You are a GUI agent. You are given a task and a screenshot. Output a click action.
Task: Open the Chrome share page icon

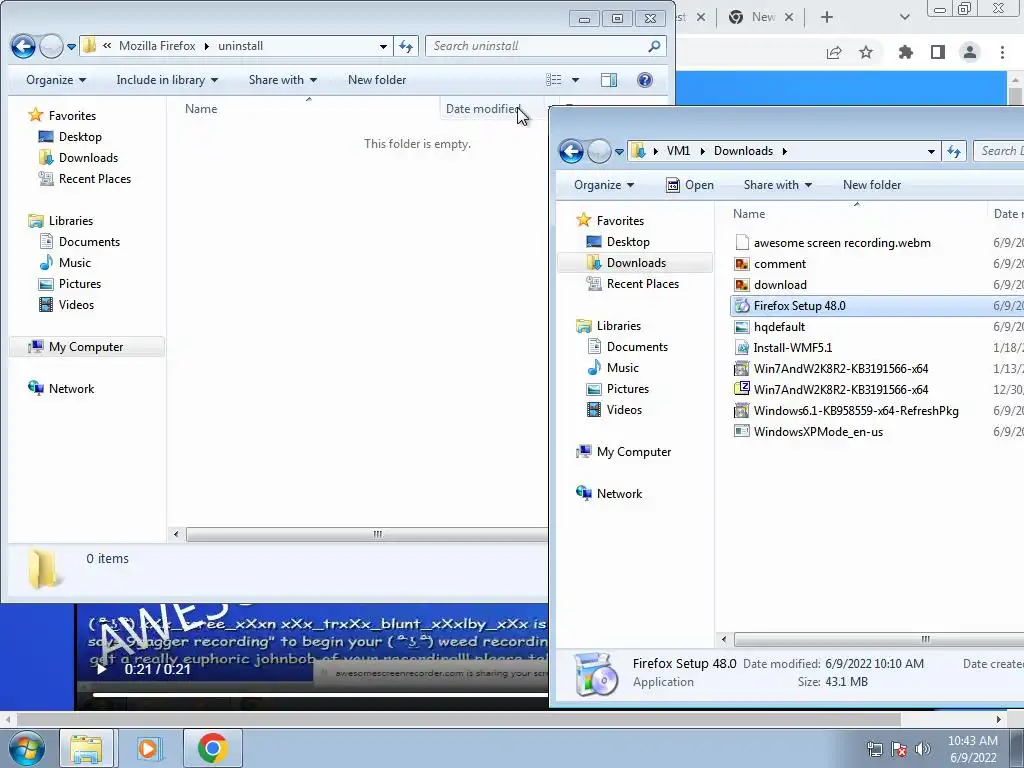[x=834, y=52]
